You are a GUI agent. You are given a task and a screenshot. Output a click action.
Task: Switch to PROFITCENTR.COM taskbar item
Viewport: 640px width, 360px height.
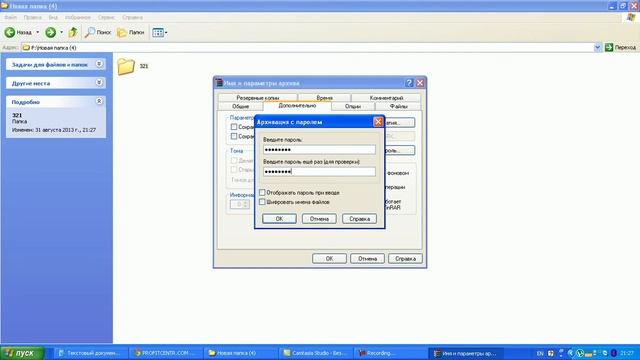pyautogui.click(x=165, y=353)
